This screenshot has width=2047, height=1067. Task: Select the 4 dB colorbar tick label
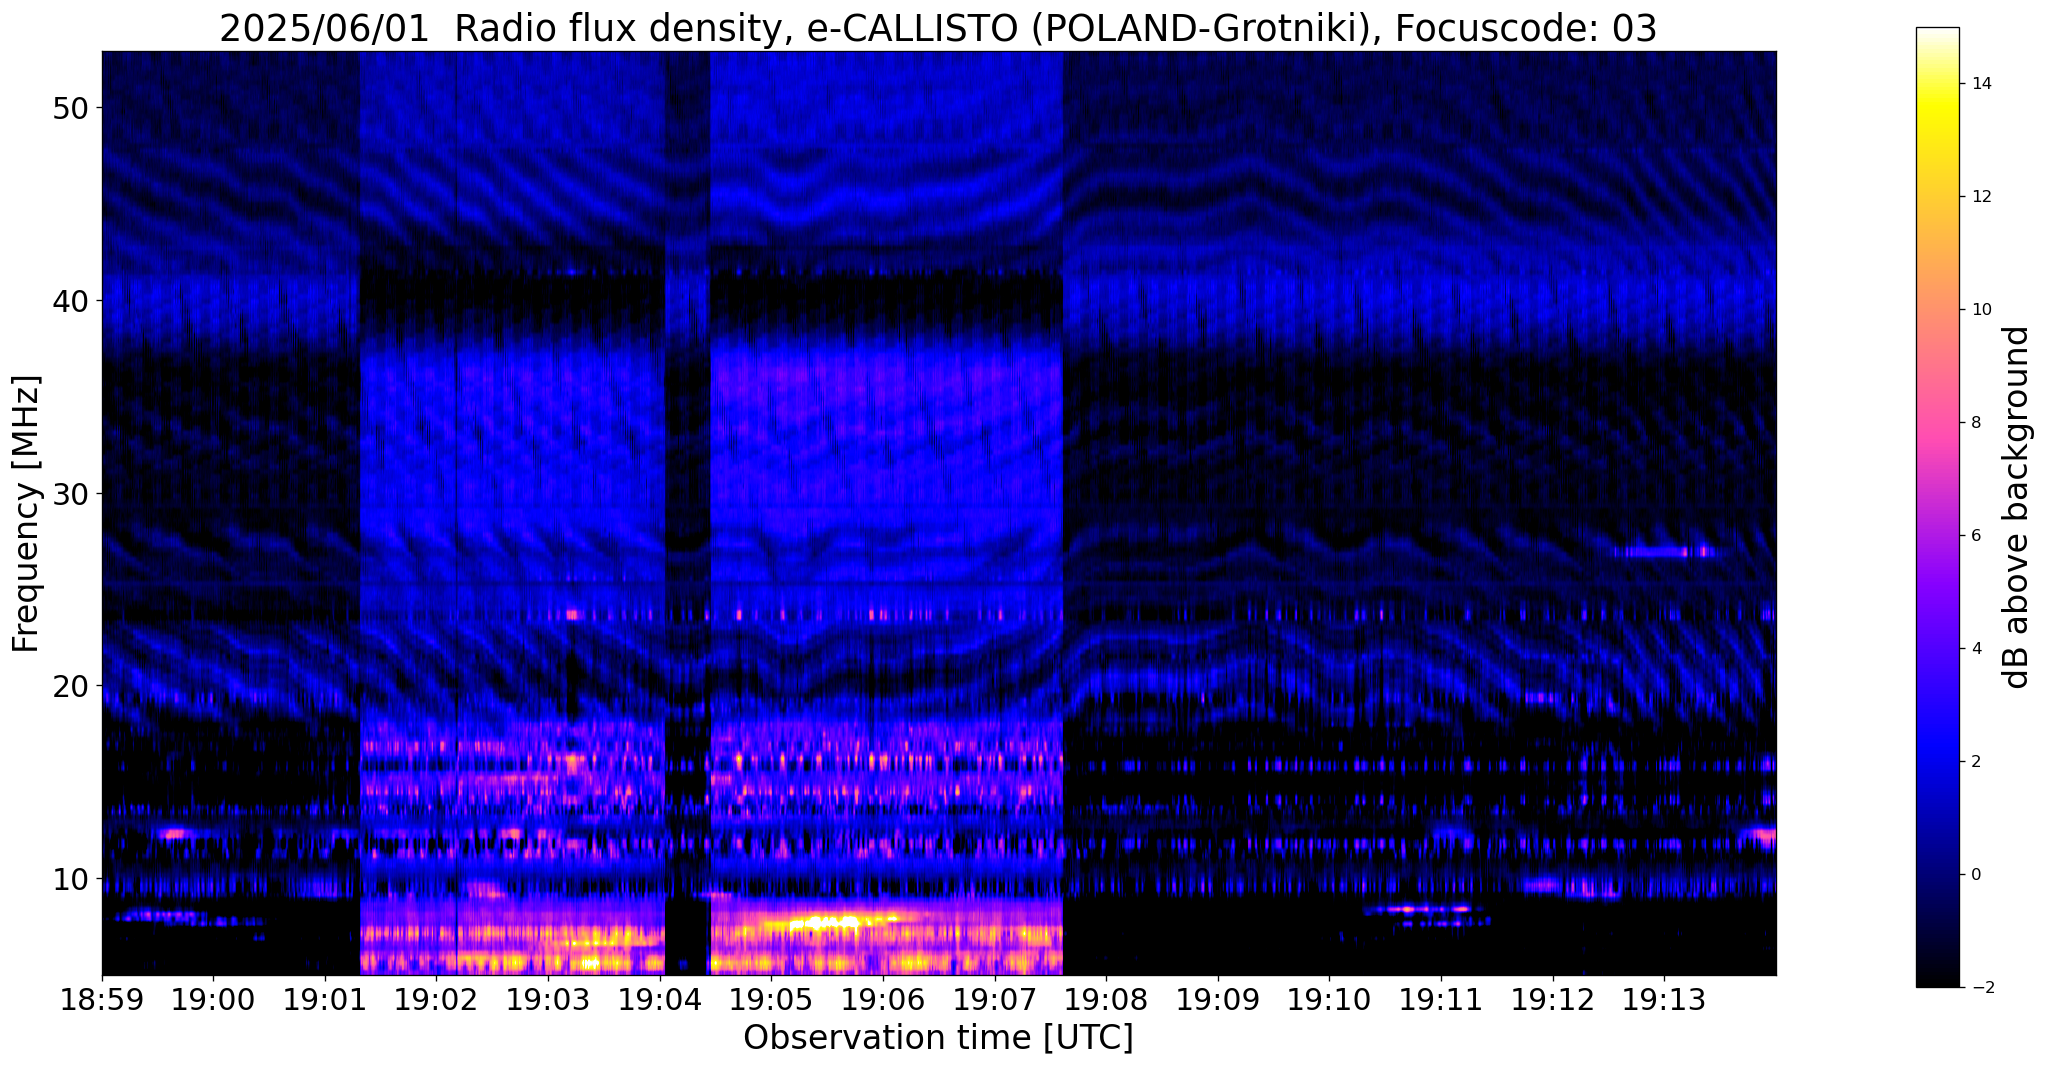1975,648
